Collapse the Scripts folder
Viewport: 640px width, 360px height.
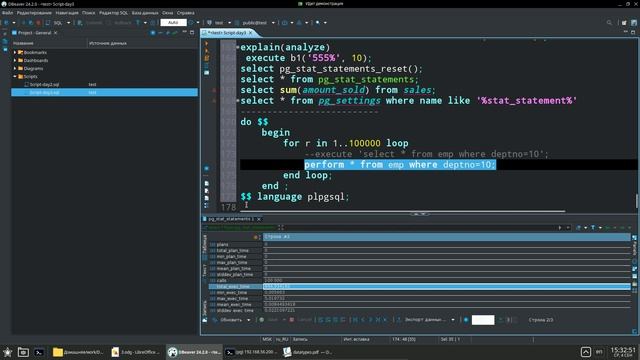[x=15, y=76]
